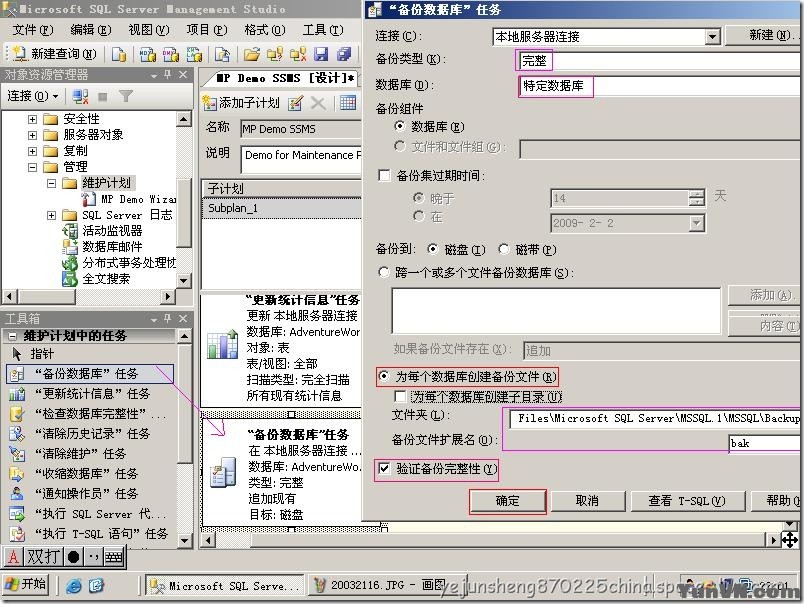Click the Microsoft SQL Server taskbar button

226,586
